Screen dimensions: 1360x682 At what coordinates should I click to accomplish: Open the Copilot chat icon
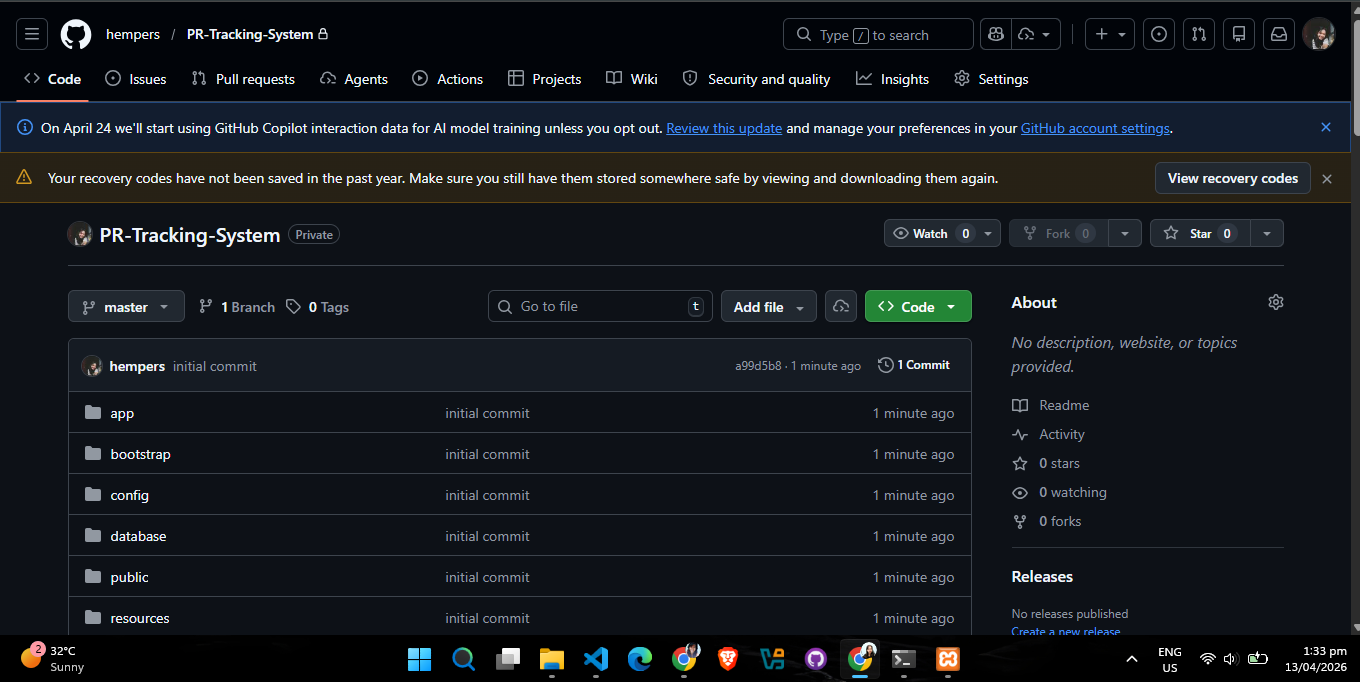pos(995,34)
